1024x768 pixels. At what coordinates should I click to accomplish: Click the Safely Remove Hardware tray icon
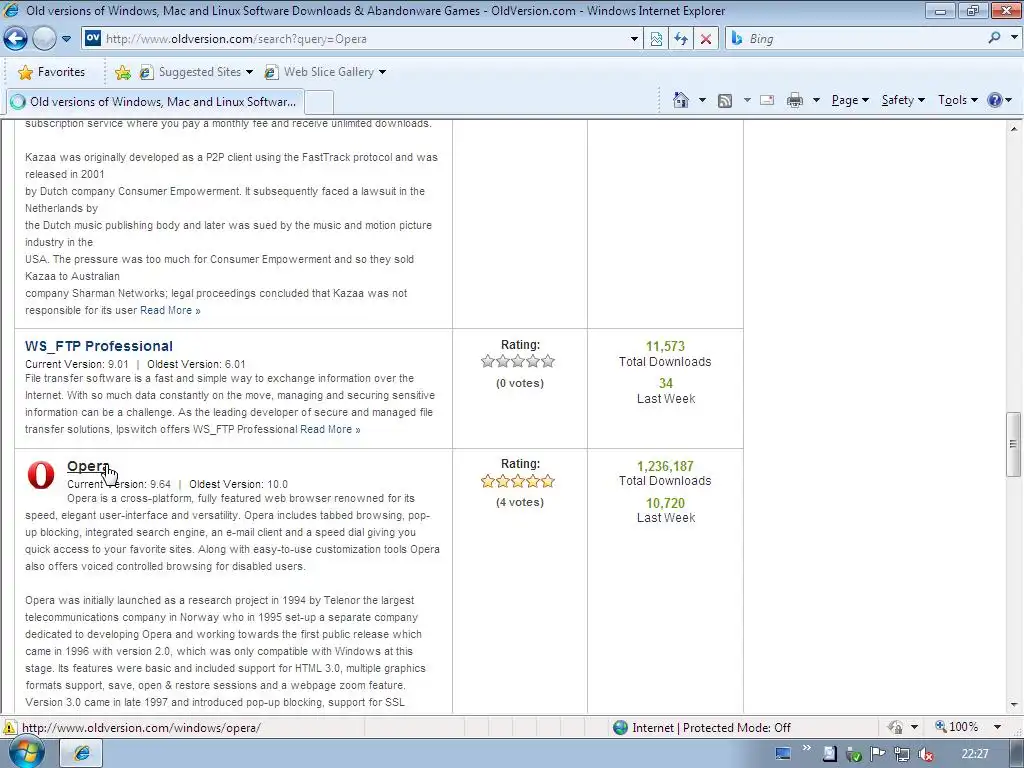[x=854, y=754]
